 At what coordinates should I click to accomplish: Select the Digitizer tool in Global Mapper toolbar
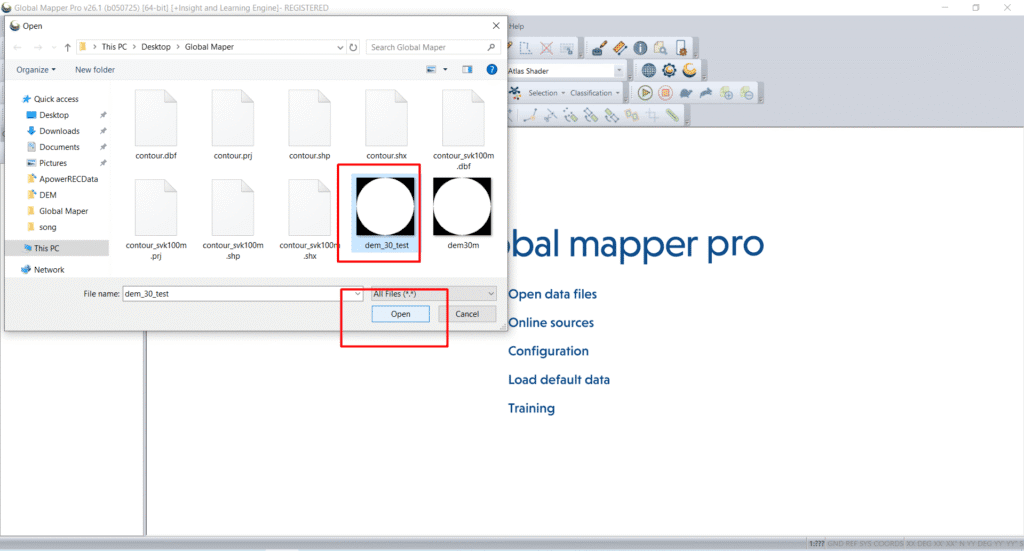point(599,48)
